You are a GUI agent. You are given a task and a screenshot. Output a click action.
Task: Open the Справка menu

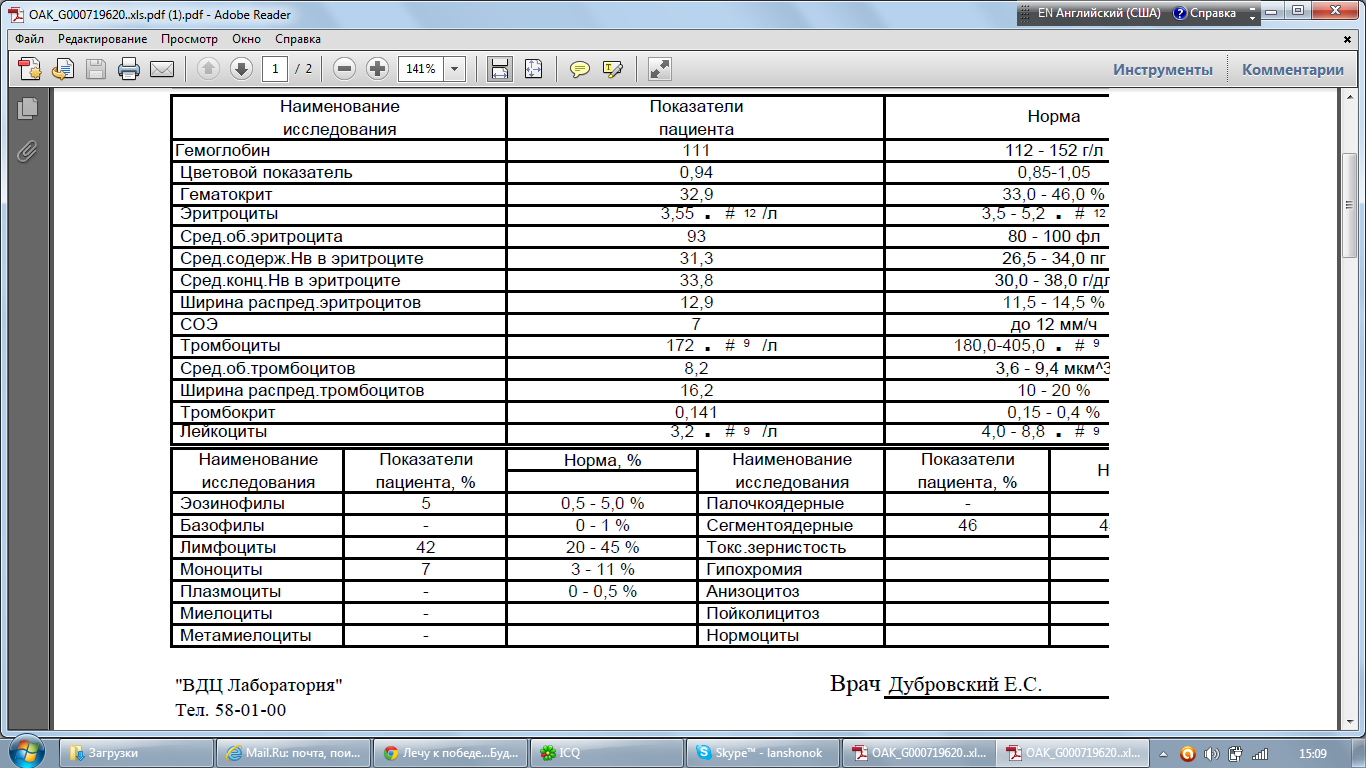(298, 39)
